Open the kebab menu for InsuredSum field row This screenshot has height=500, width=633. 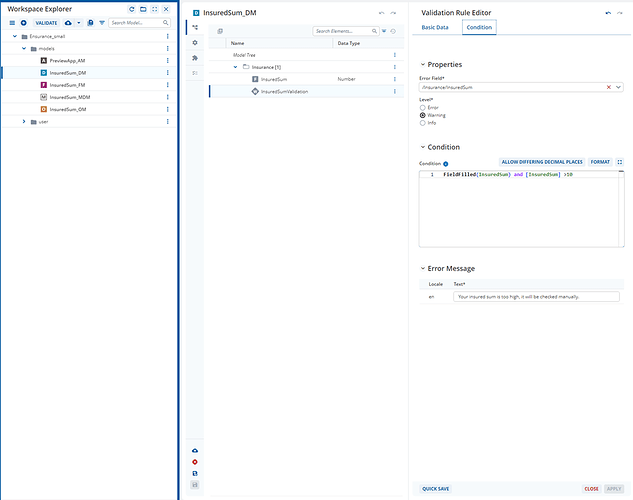click(x=394, y=79)
